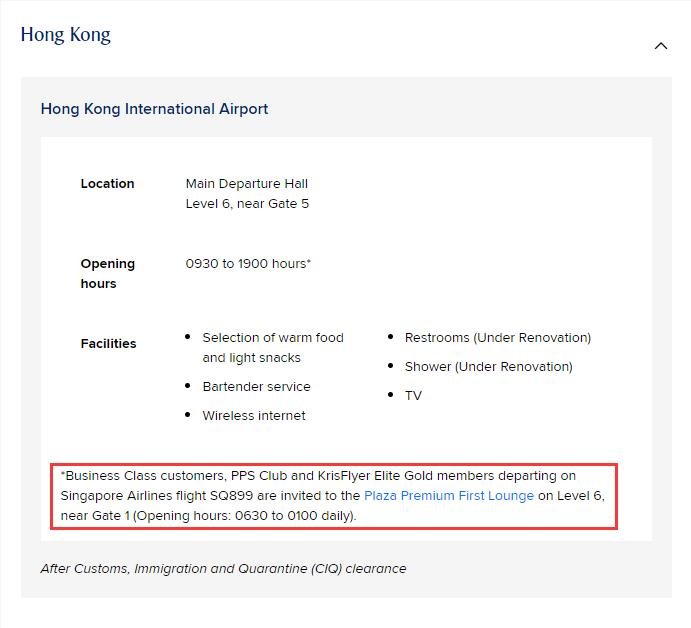Select the Facilities label

(108, 343)
